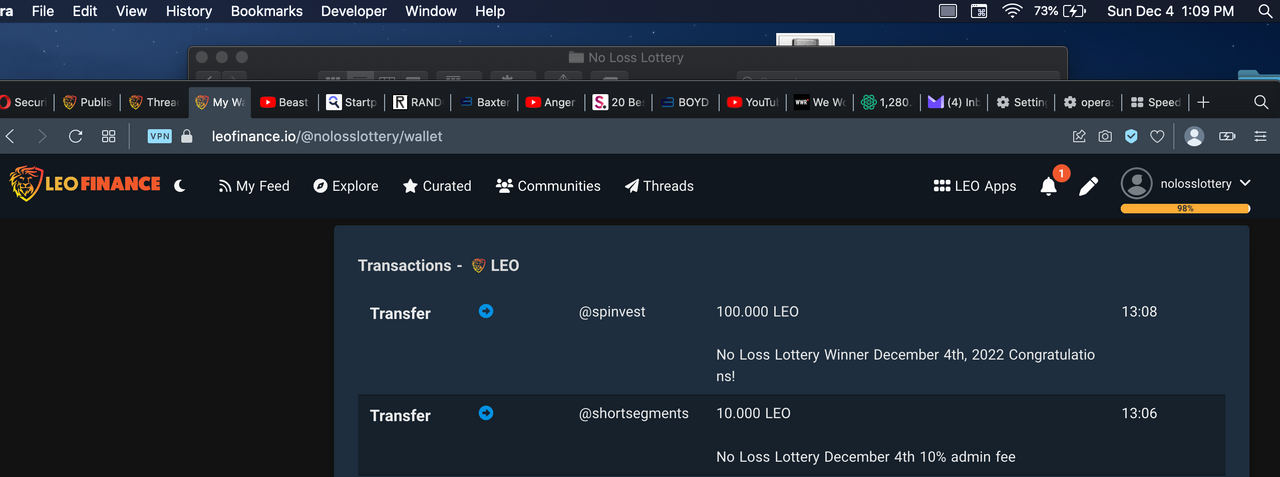Open the tab search magnifier icon
Image resolution: width=1280 pixels, height=477 pixels.
coord(1261,102)
